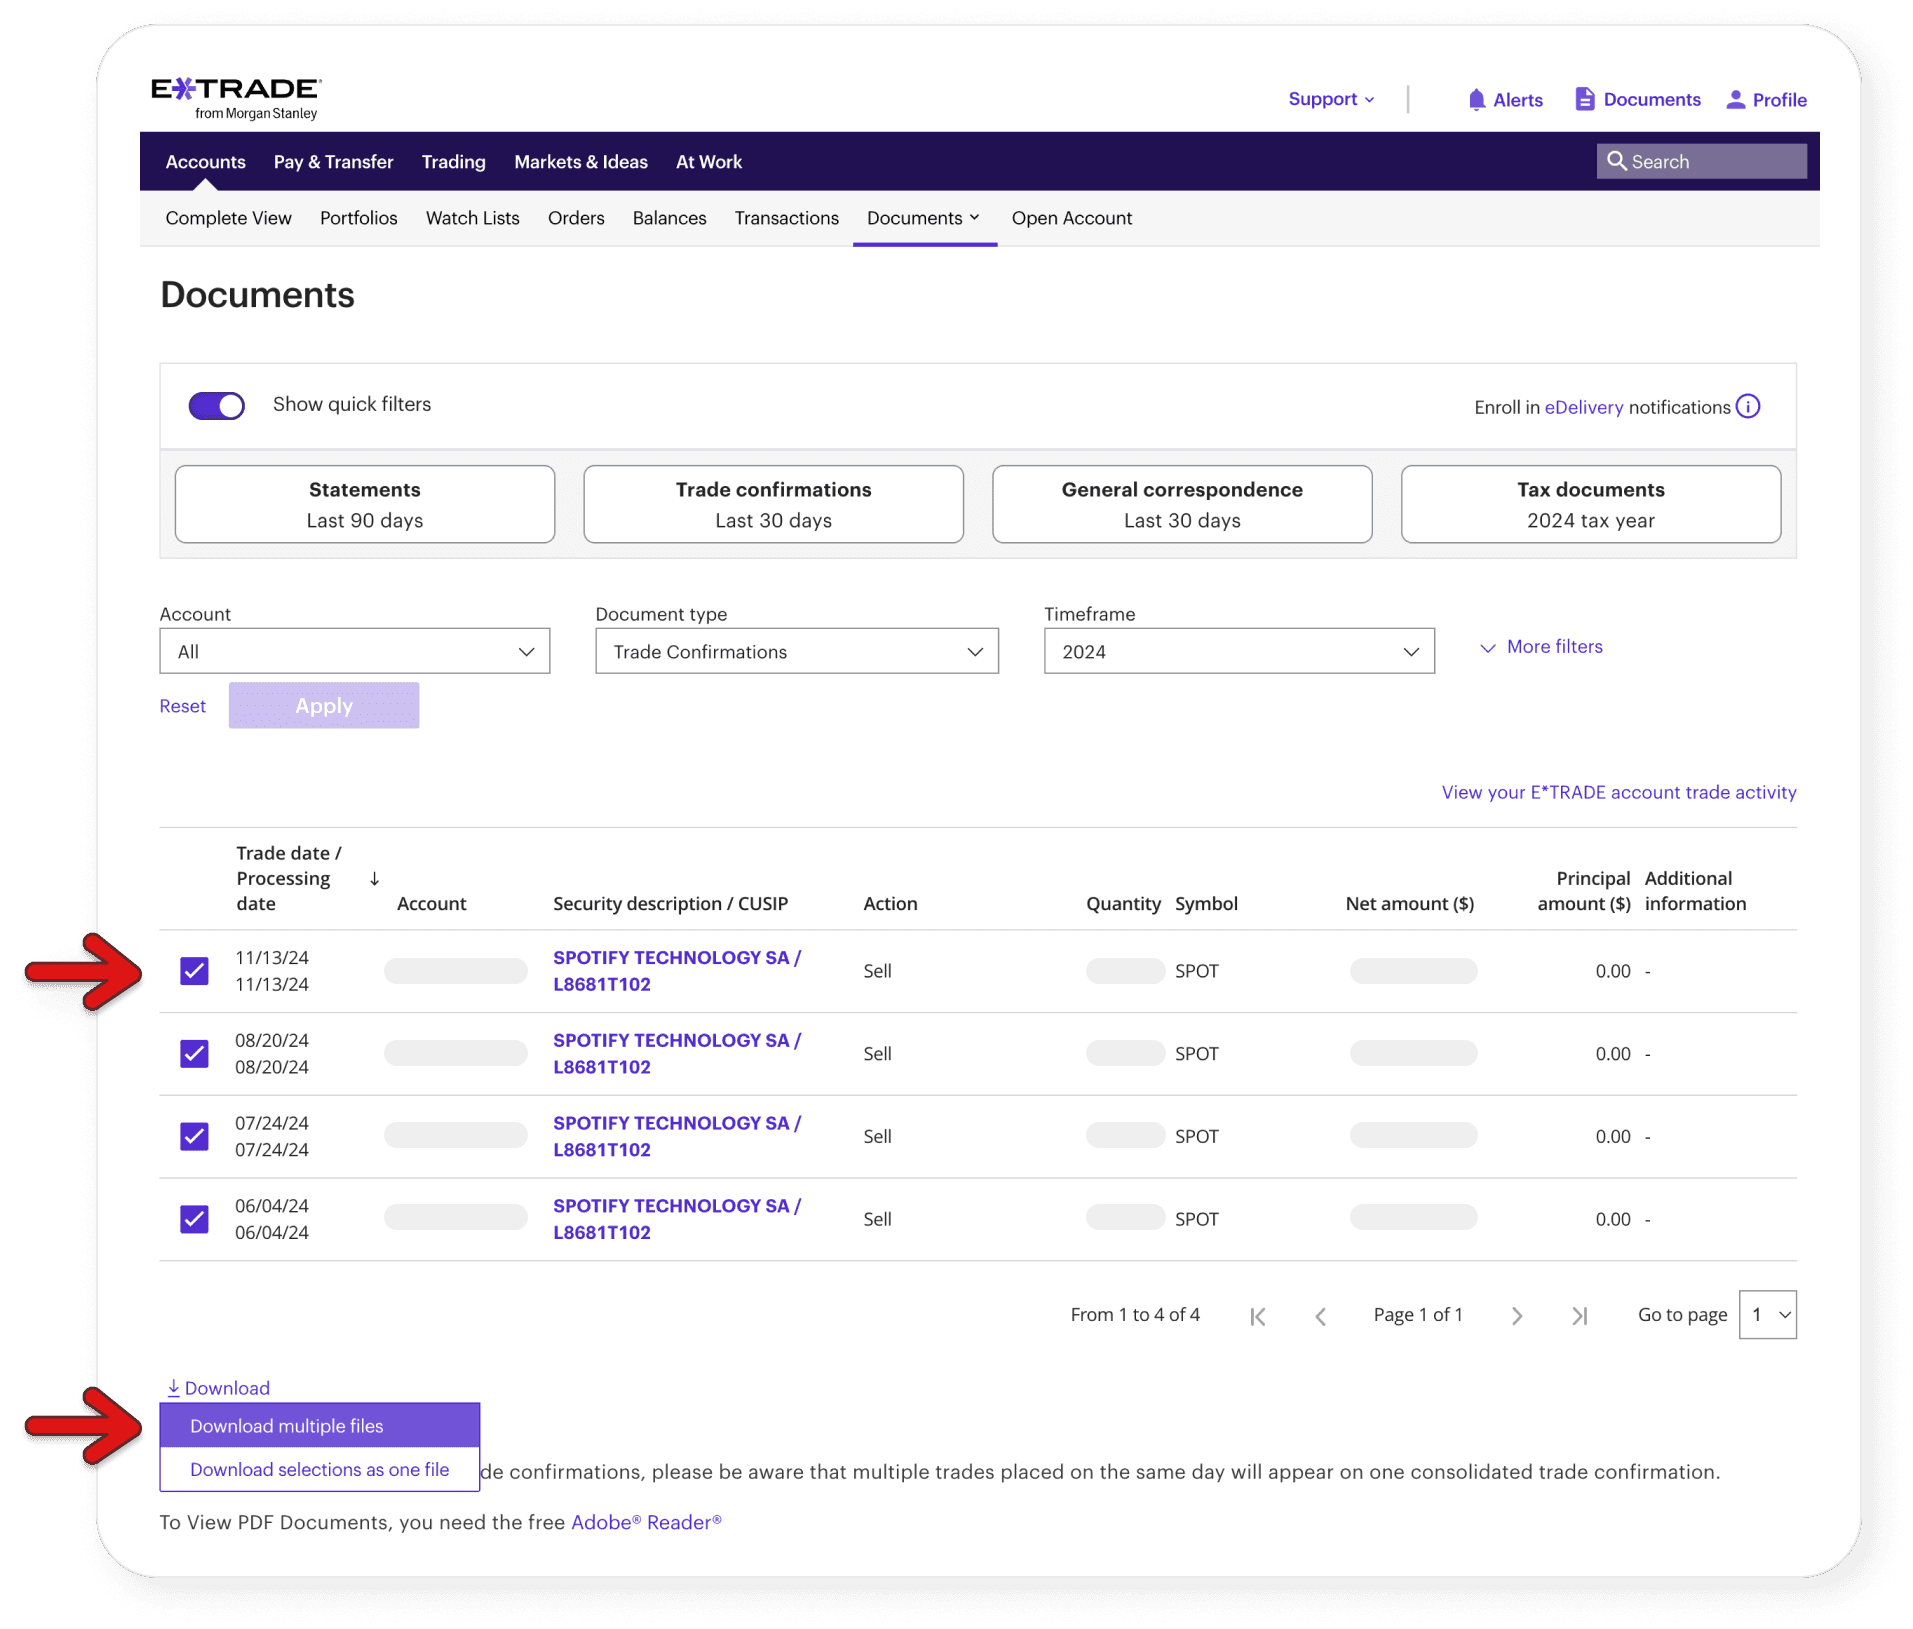Screen dimensions: 1913x1629
Task: Switch to the Watch Lists tab
Action: (472, 218)
